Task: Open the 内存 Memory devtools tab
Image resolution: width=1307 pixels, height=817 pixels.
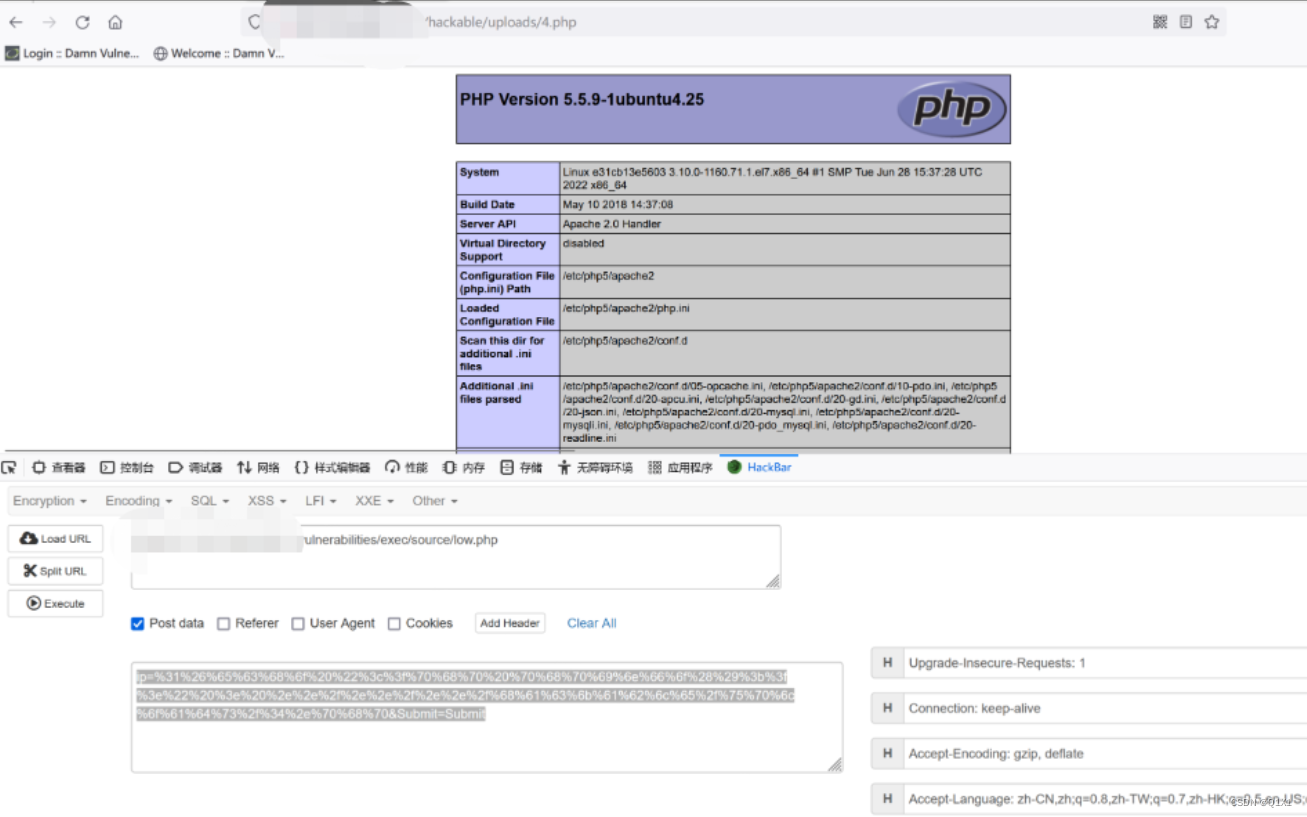Action: [x=464, y=468]
